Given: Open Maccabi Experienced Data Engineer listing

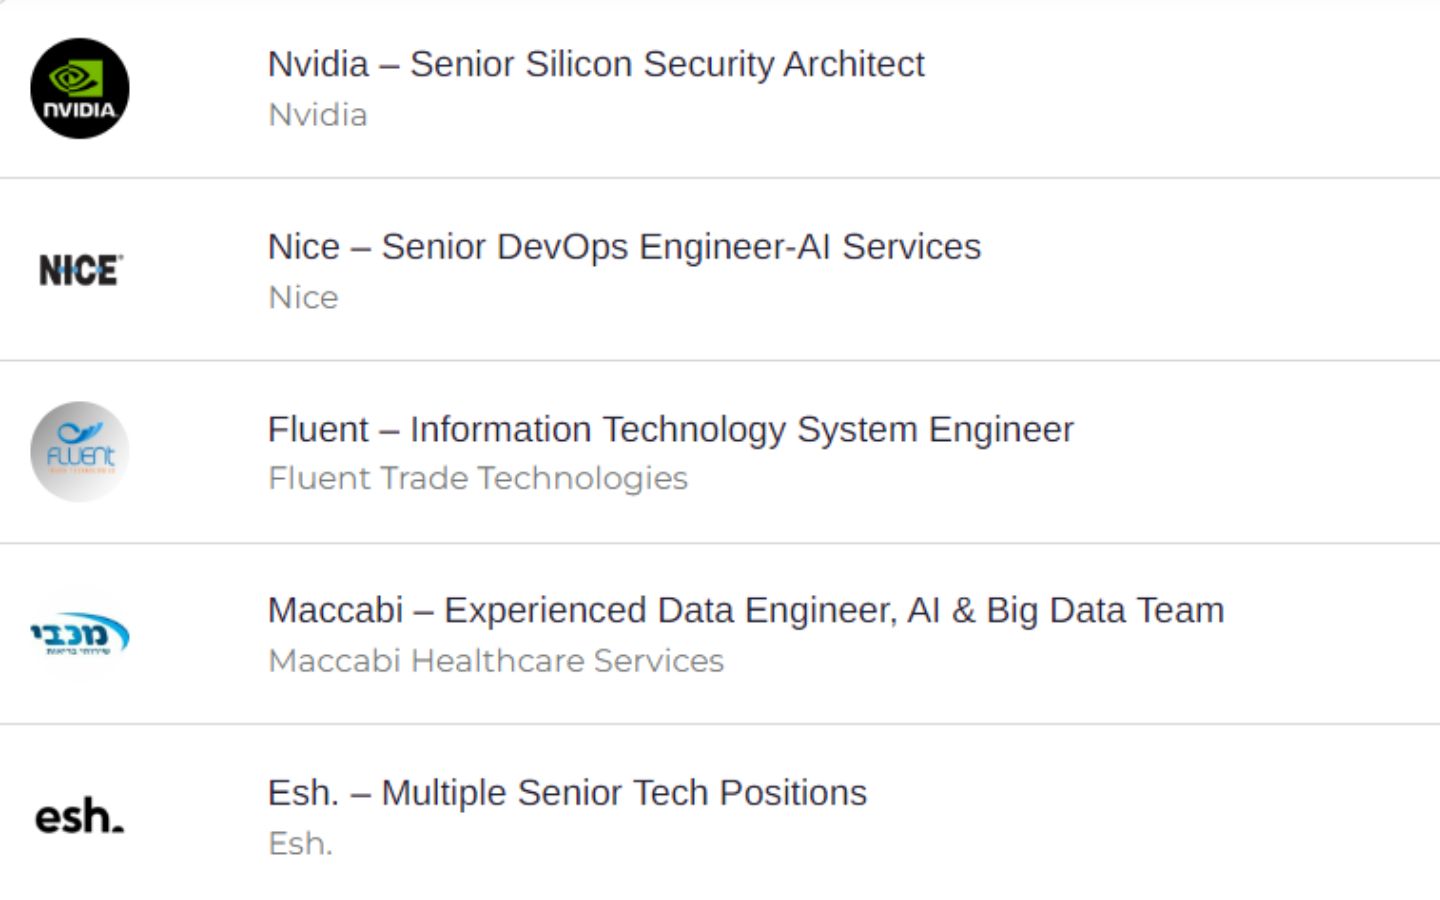Looking at the screenshot, I should click(x=746, y=610).
